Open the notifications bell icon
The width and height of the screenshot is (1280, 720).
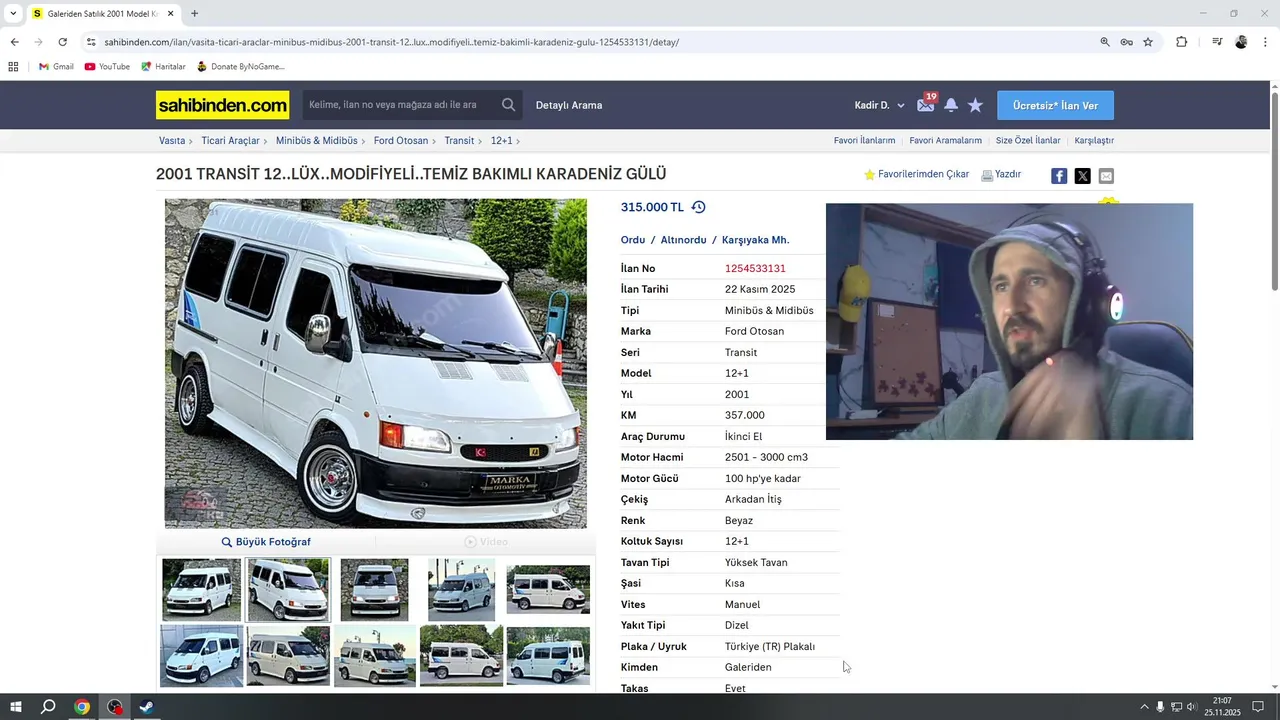click(x=951, y=105)
